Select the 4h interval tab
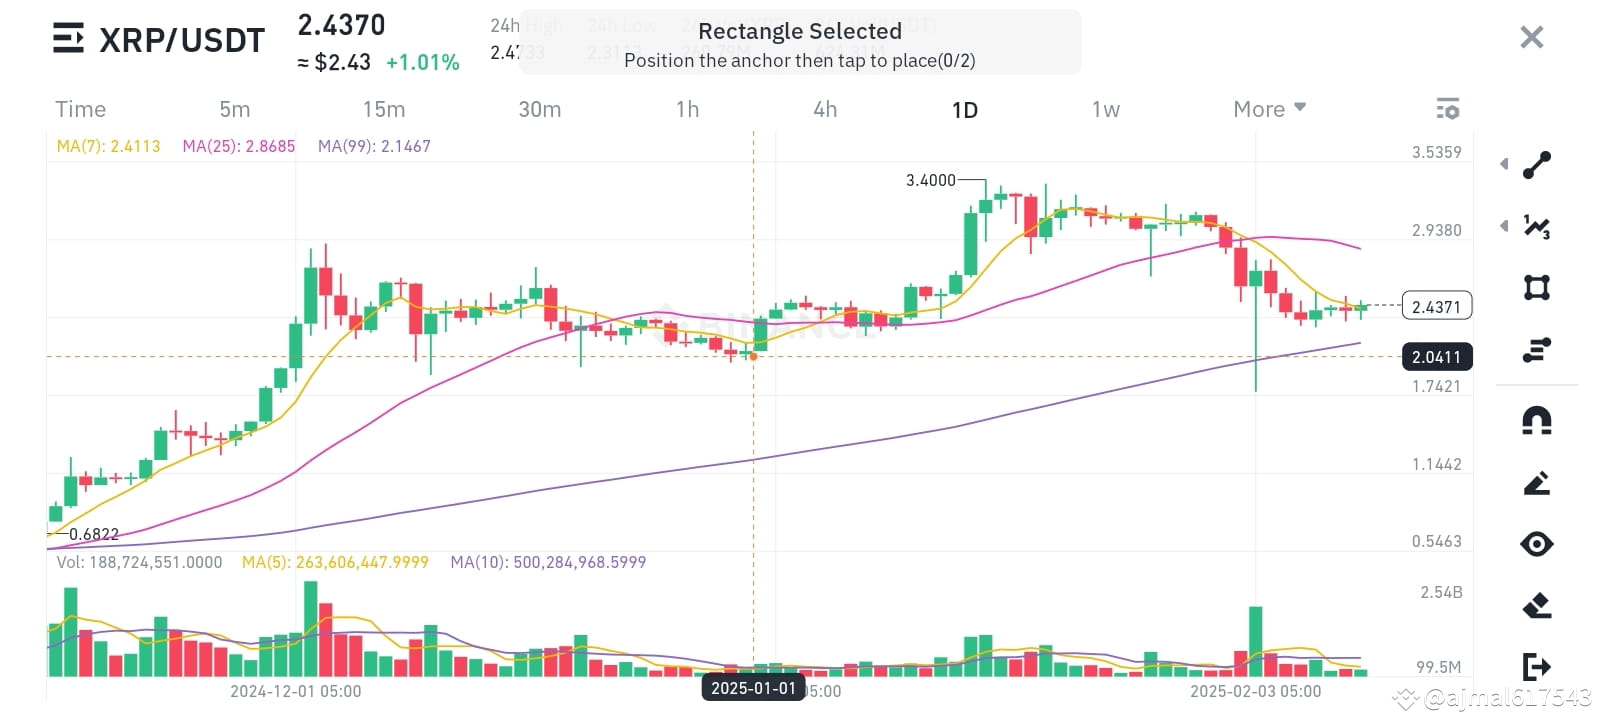This screenshot has height=720, width=1600. pyautogui.click(x=823, y=108)
